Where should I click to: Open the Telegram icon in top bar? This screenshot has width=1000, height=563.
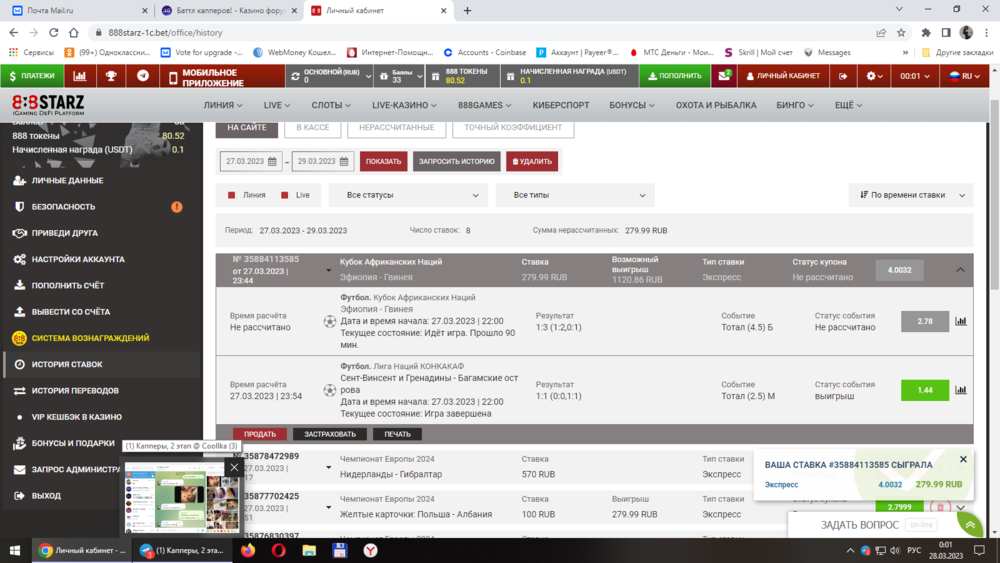143,76
